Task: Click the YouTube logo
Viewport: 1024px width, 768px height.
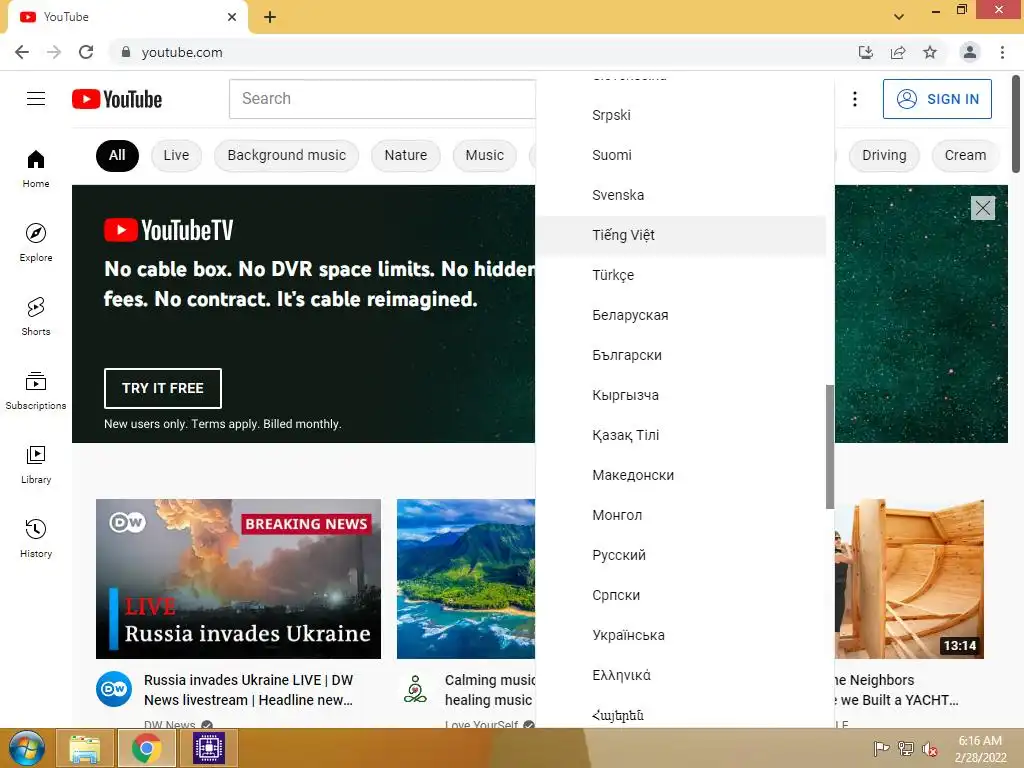Action: click(x=117, y=99)
